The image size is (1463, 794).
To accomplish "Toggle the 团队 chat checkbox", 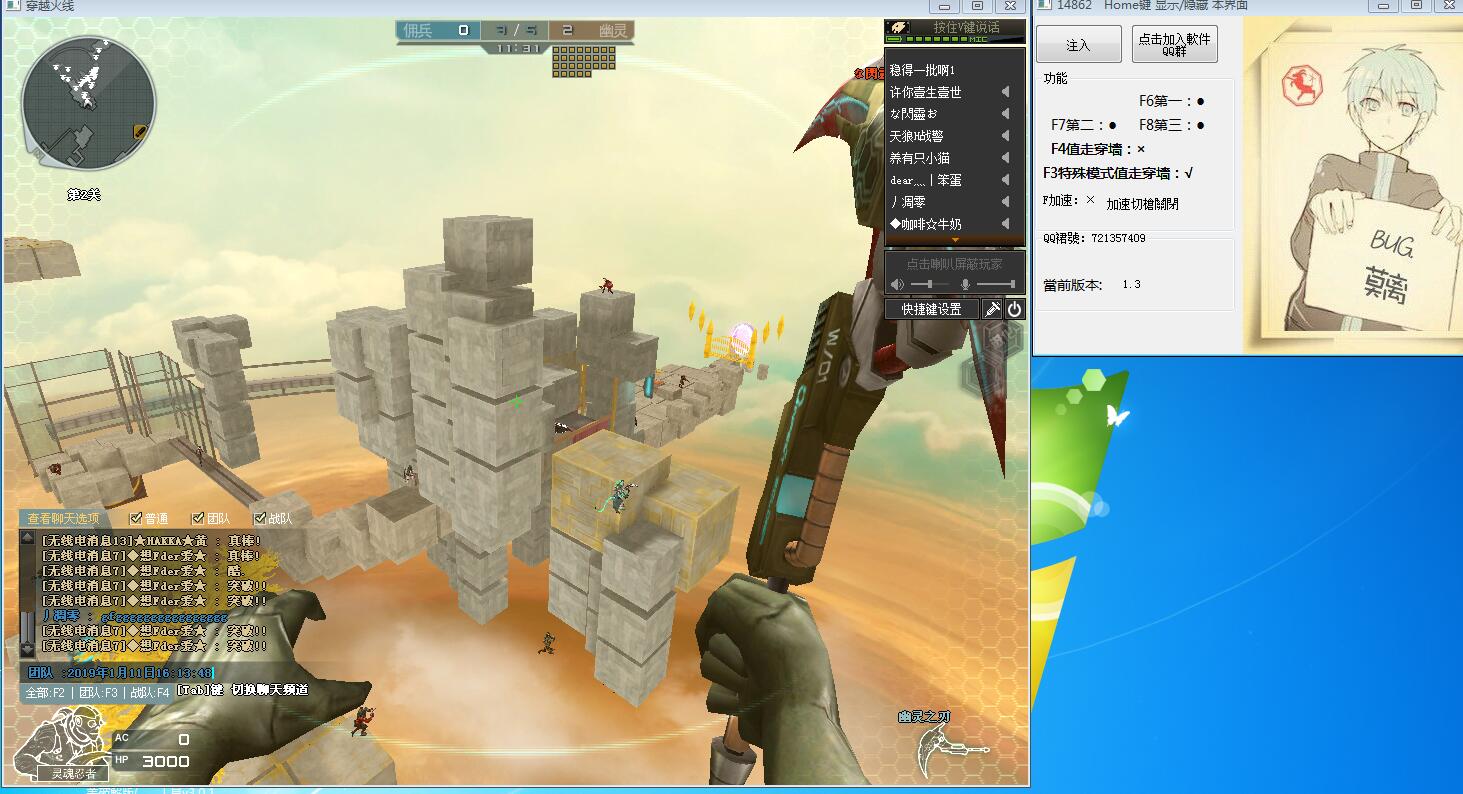I will coord(198,518).
